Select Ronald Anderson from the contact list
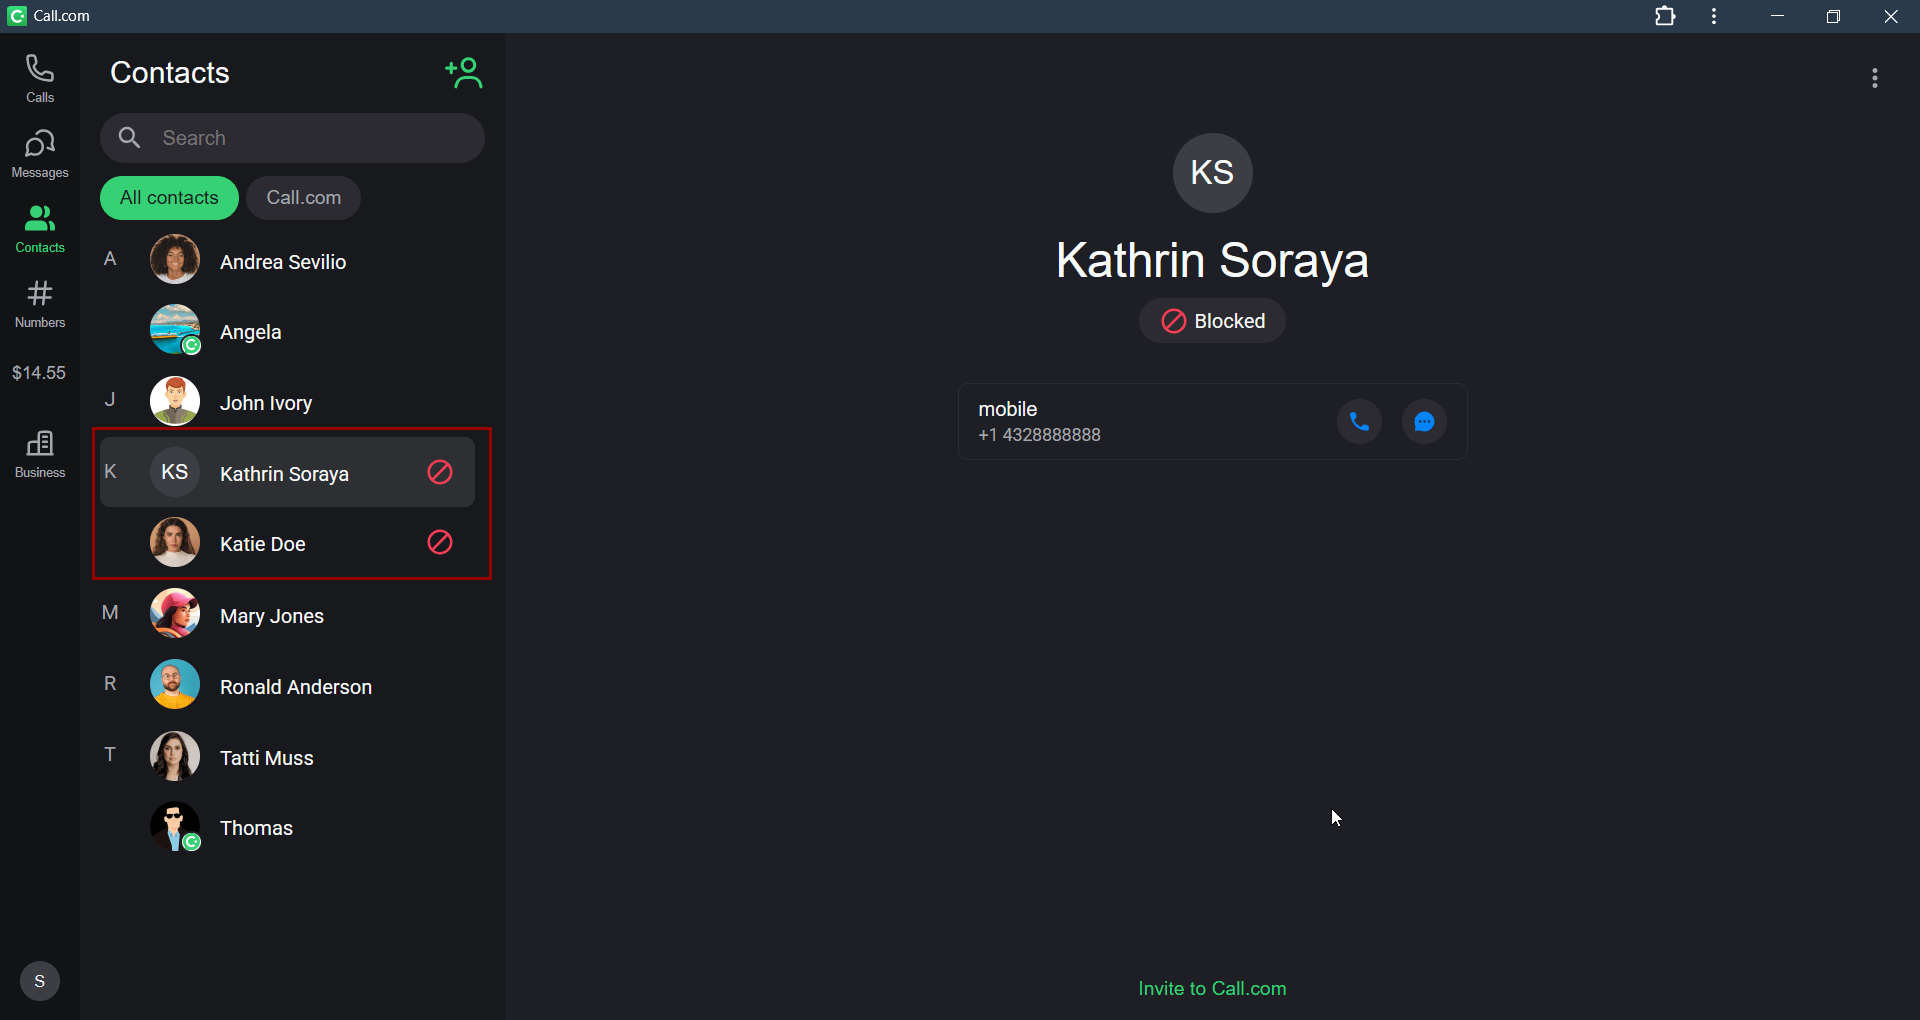This screenshot has width=1920, height=1020. point(295,687)
